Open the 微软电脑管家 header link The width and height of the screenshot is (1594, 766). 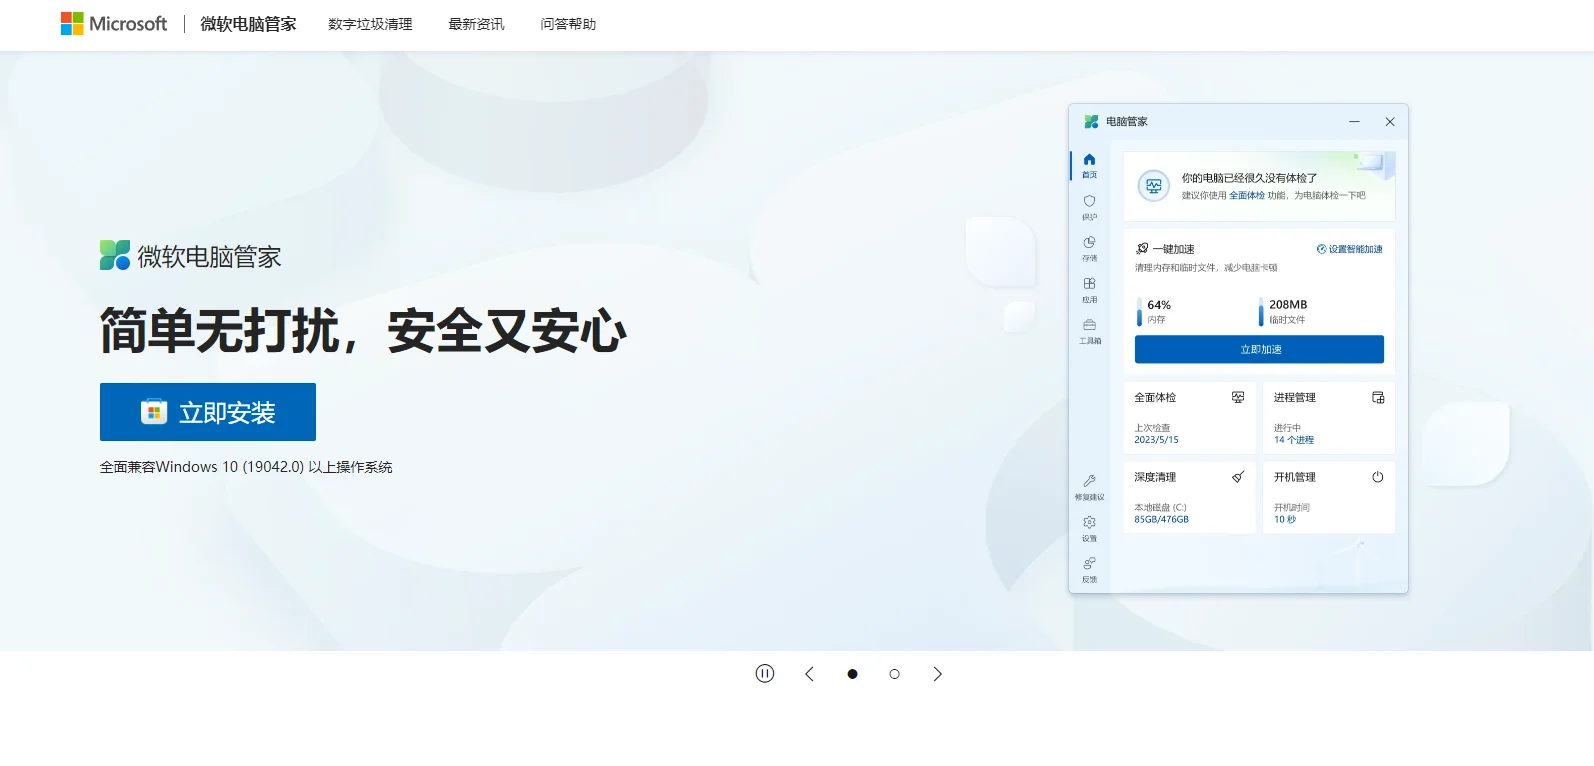click(x=248, y=24)
